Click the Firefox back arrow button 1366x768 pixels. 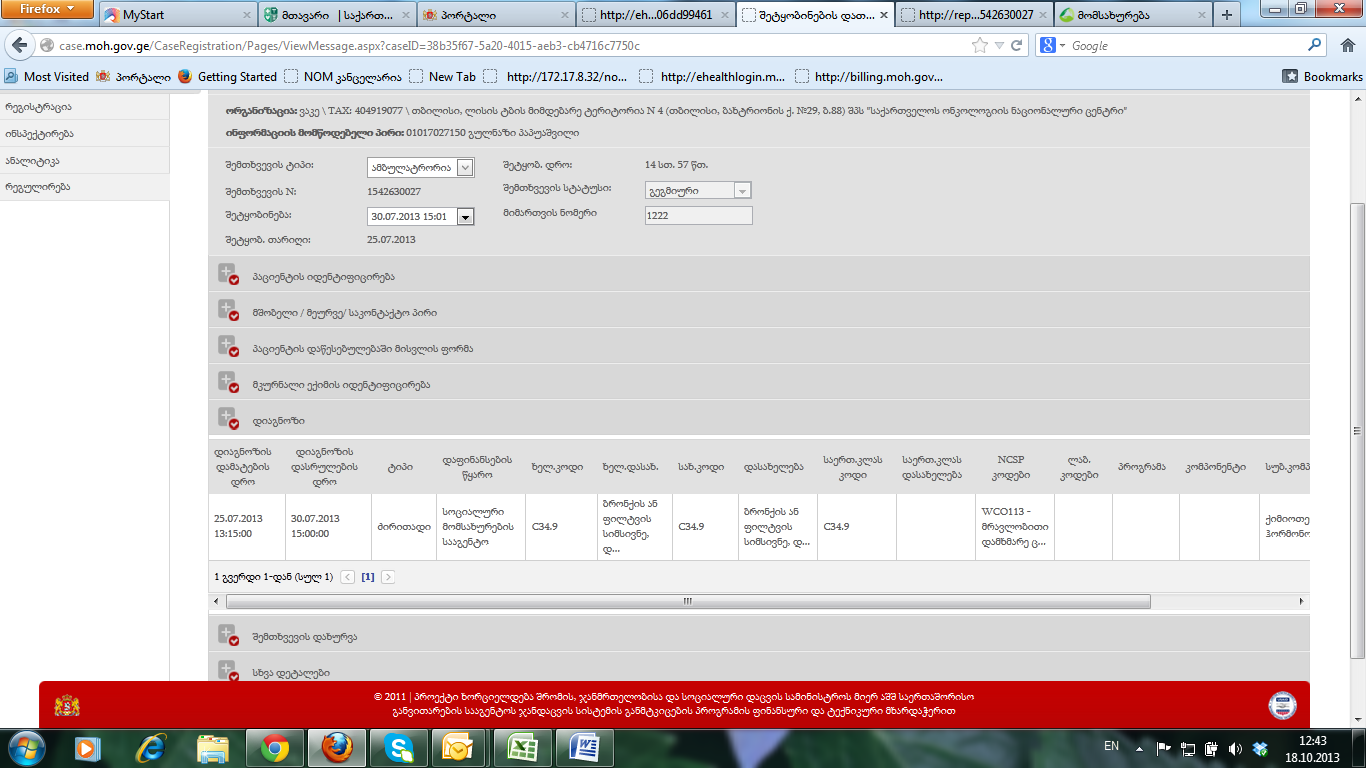20,46
